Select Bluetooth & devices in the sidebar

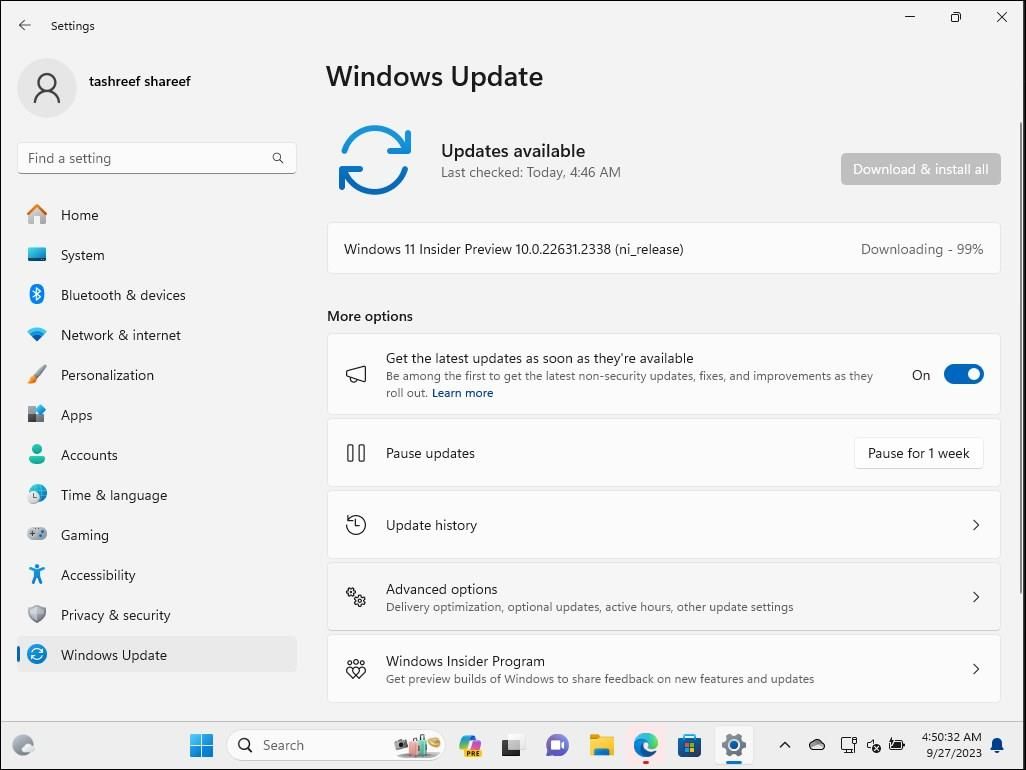(123, 295)
